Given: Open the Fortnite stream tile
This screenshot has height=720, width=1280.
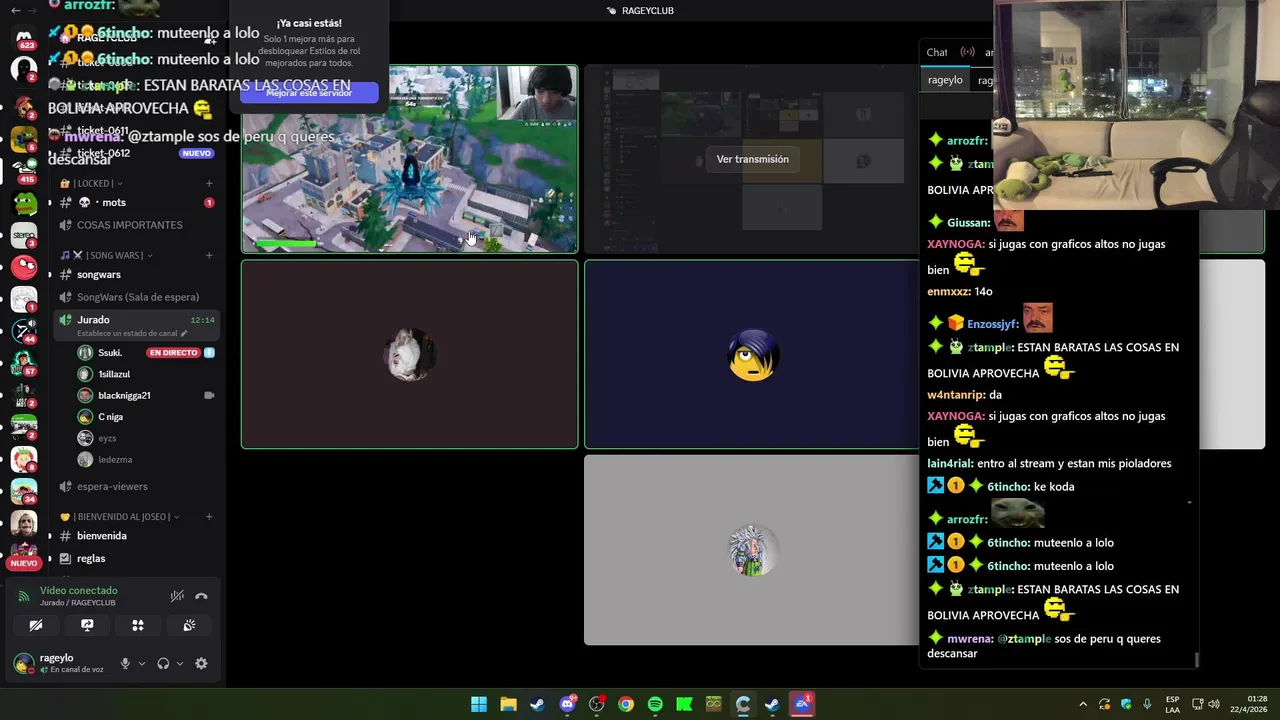Looking at the screenshot, I should [x=409, y=159].
